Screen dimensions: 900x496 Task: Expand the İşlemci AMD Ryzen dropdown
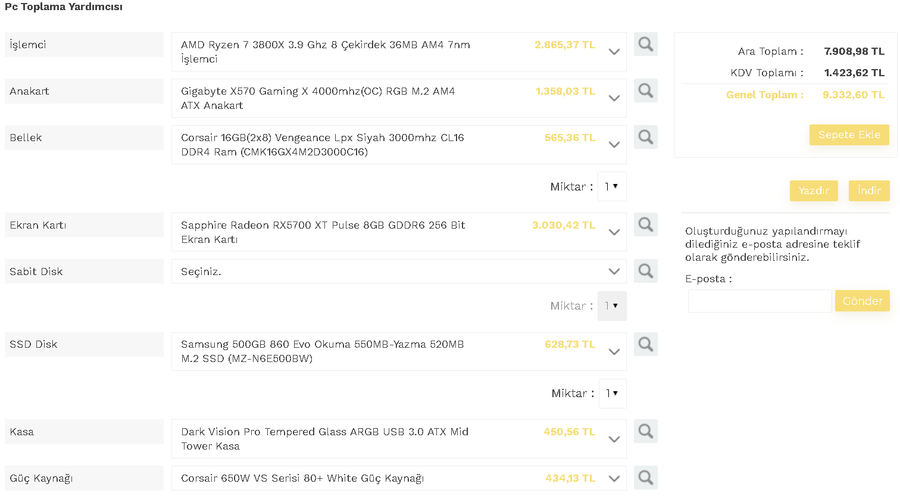pyautogui.click(x=615, y=52)
